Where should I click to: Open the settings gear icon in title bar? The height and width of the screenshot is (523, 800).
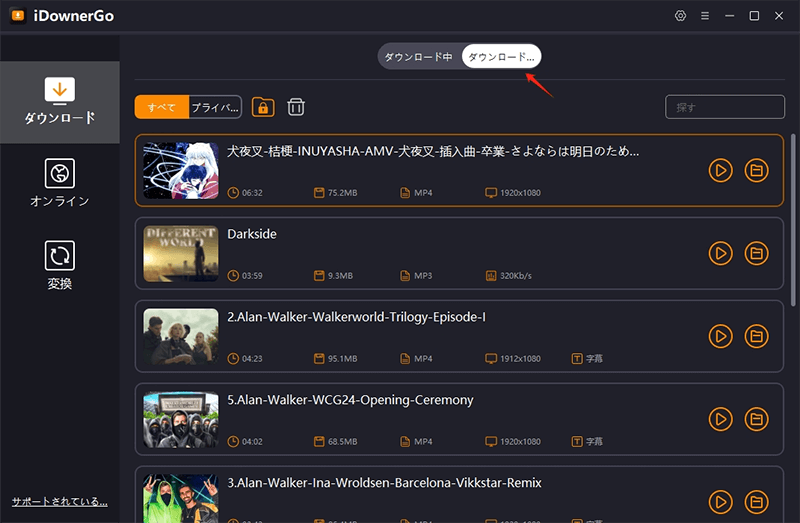(x=680, y=16)
